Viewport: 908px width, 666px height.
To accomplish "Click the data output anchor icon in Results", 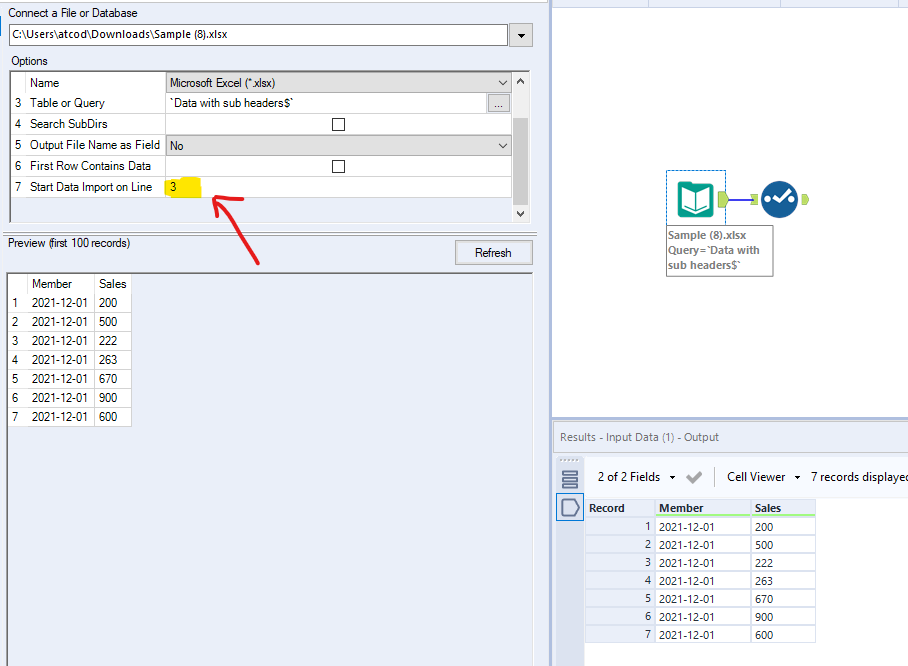I will tap(569, 507).
